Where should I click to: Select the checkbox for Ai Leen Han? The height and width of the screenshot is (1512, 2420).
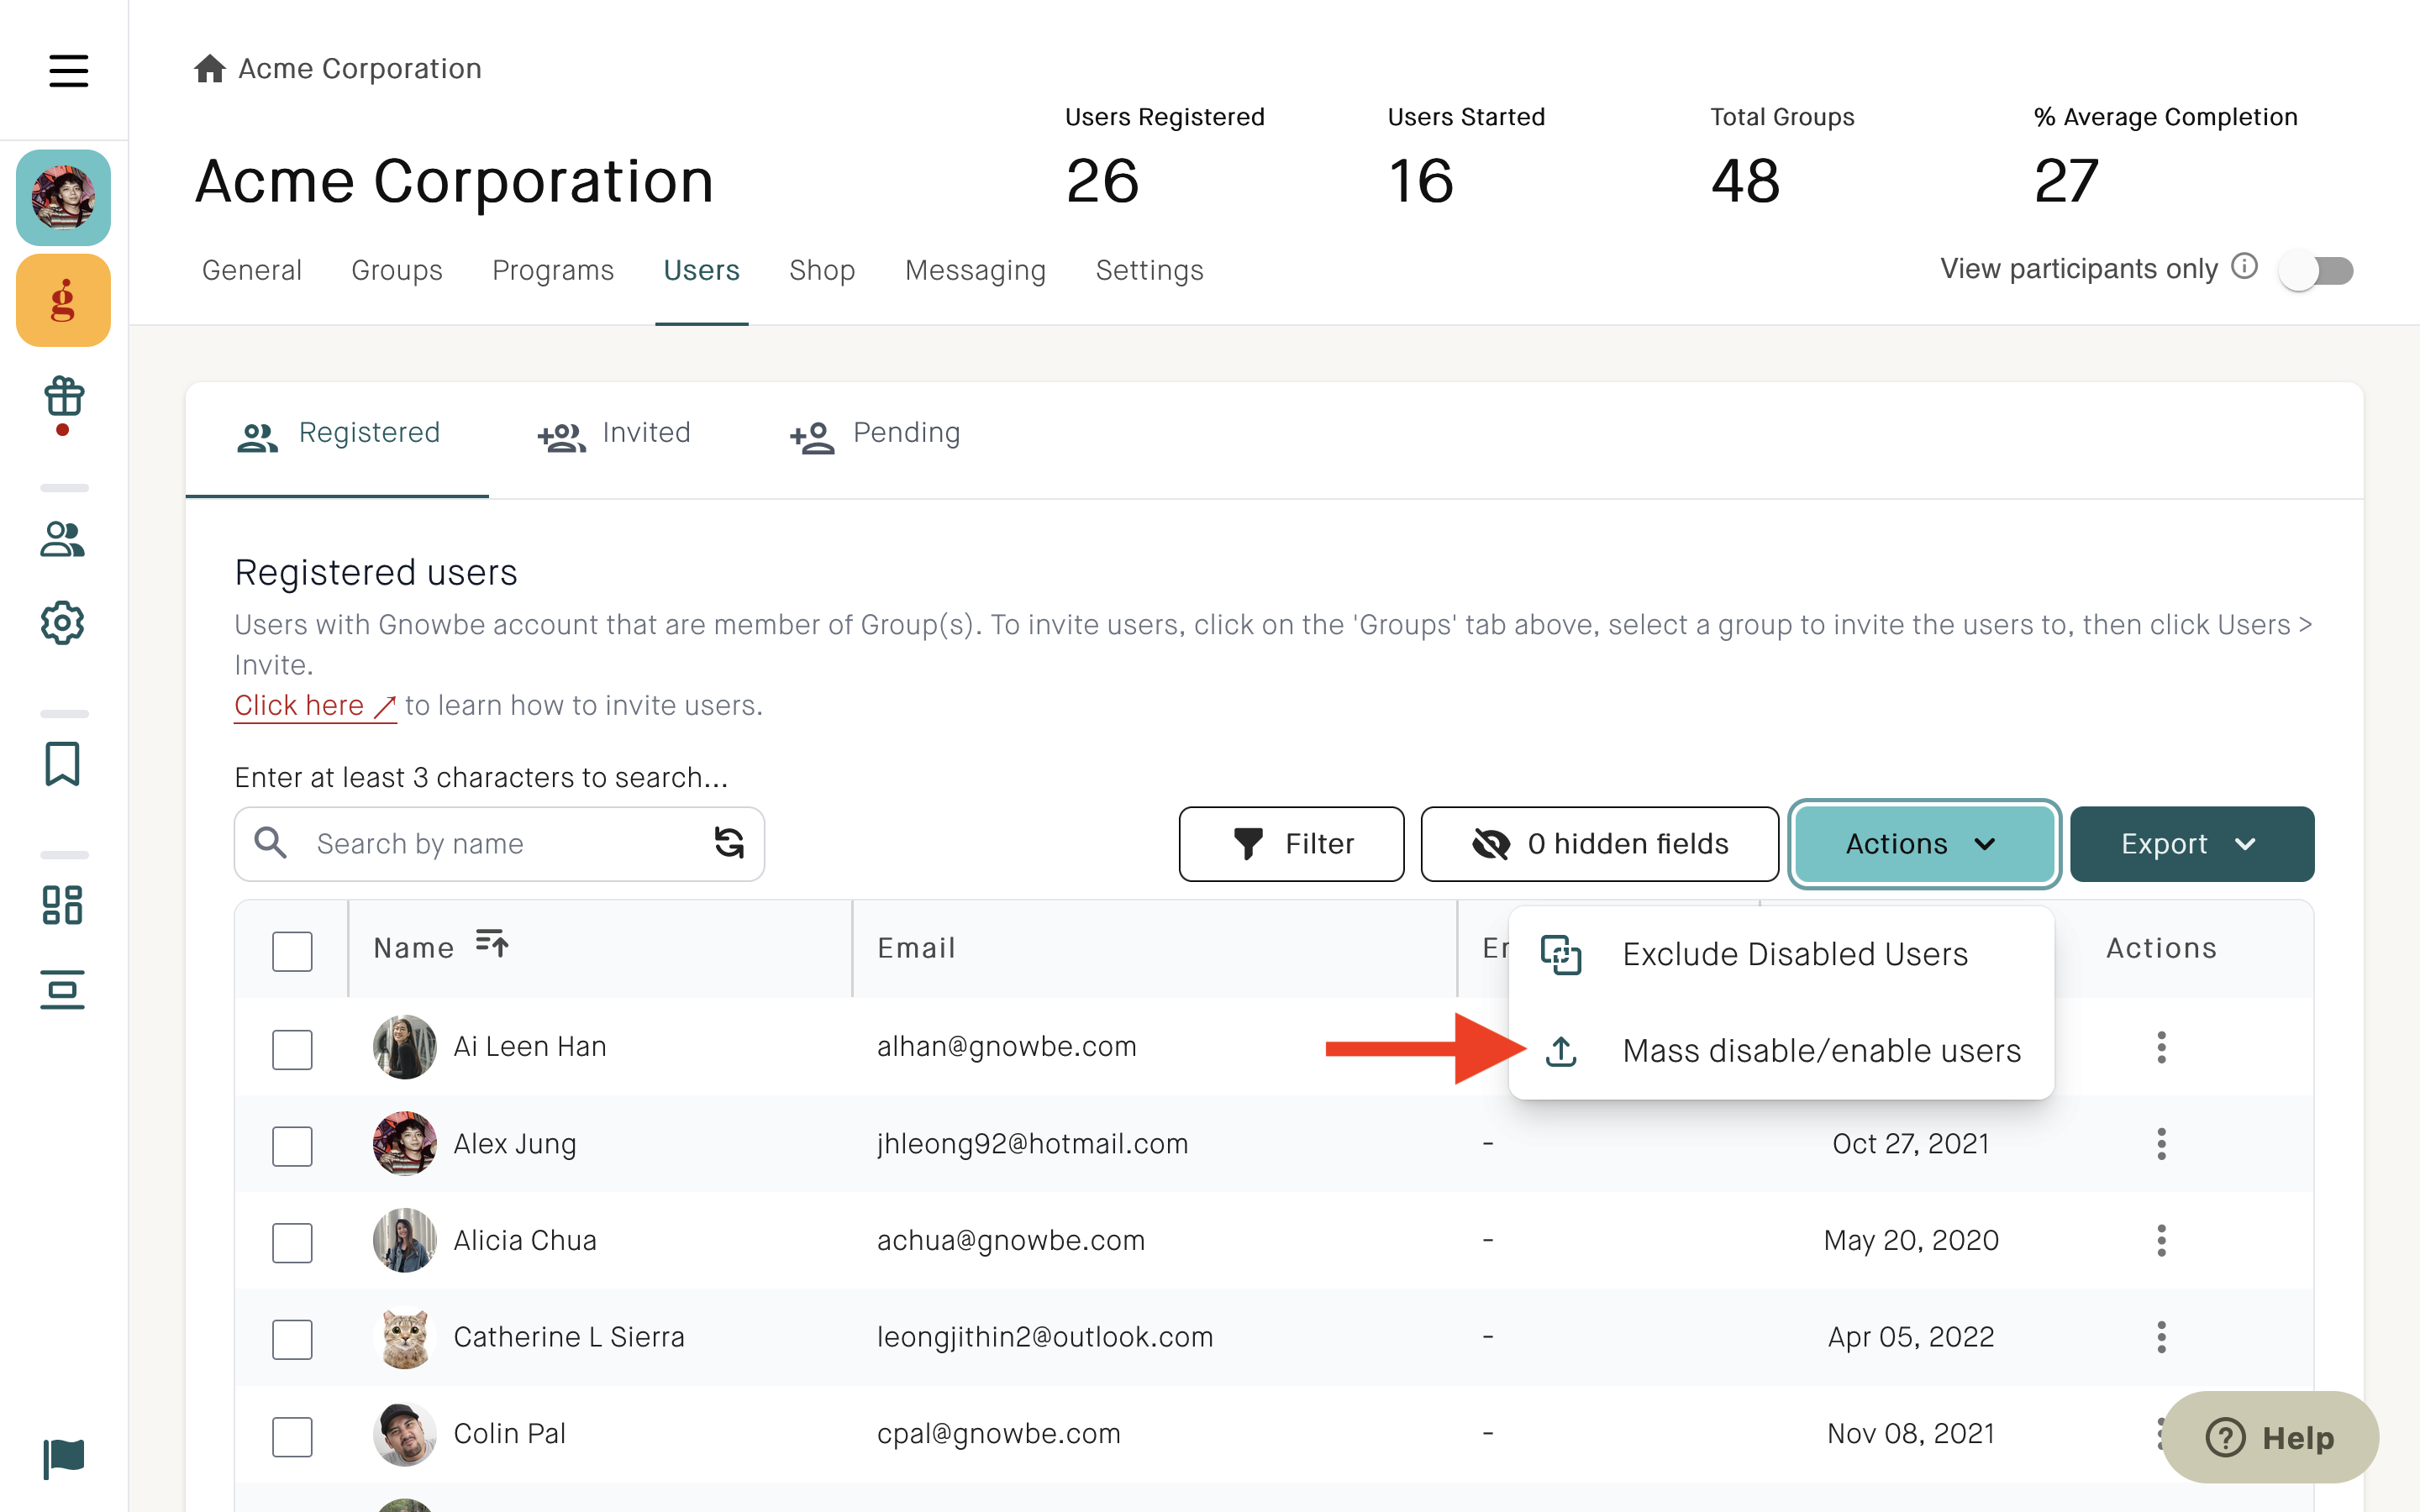[x=292, y=1049]
